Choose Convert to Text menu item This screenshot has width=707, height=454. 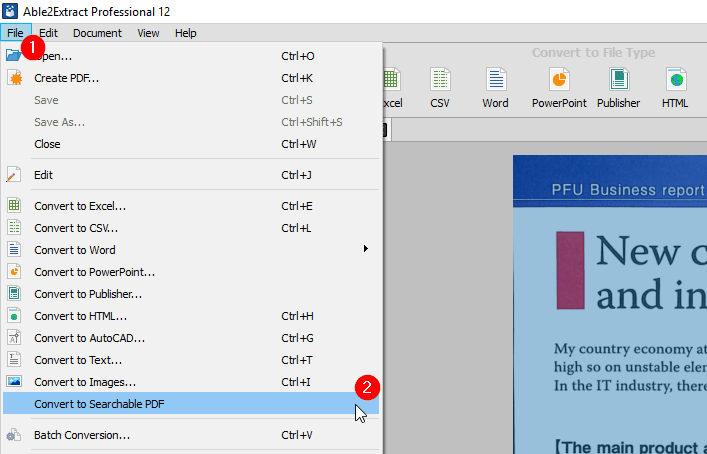click(78, 360)
